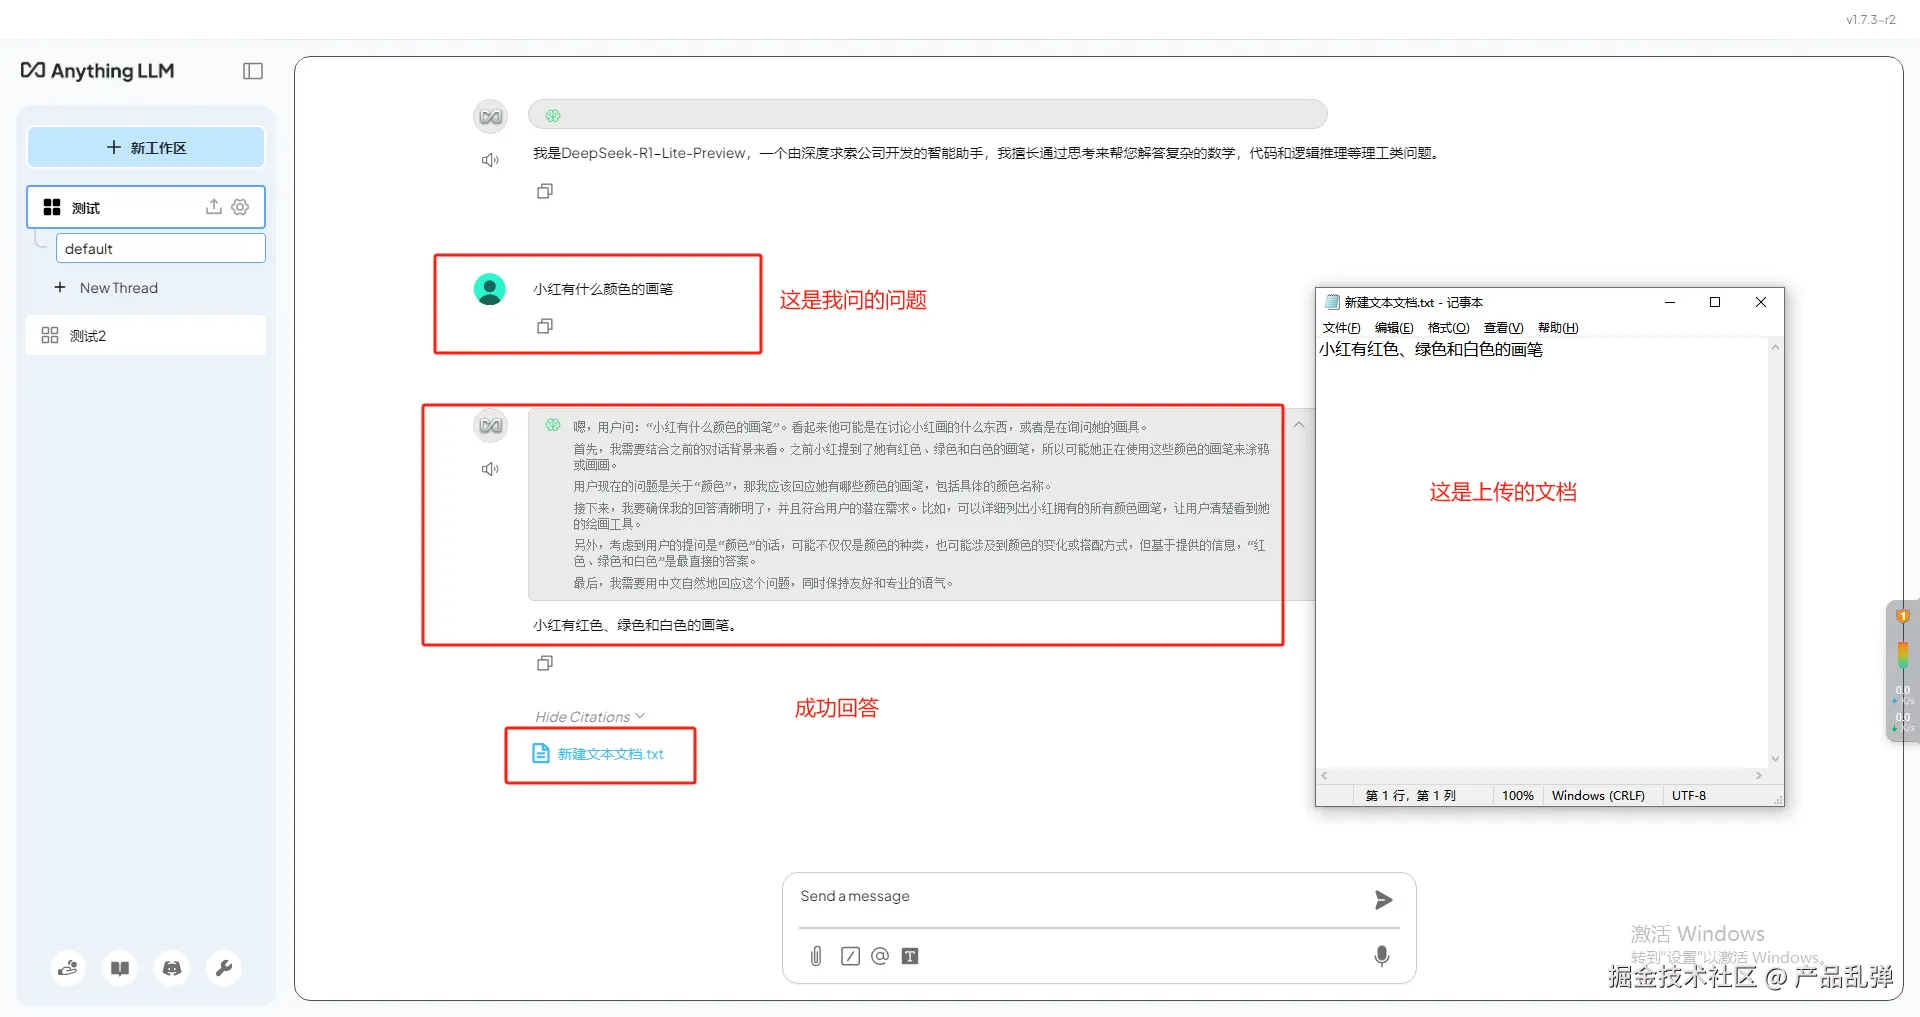
Task: Click Notepad text 小红有红色、绿色和白色的画笔
Action: pyautogui.click(x=1431, y=349)
